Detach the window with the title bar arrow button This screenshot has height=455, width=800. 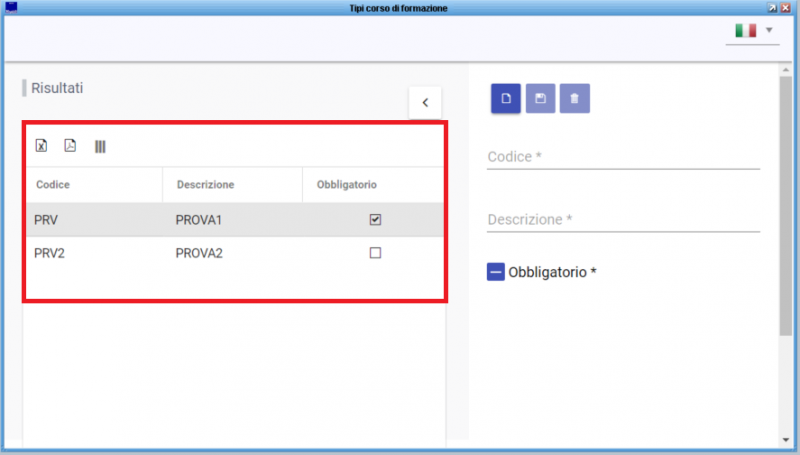point(772,8)
